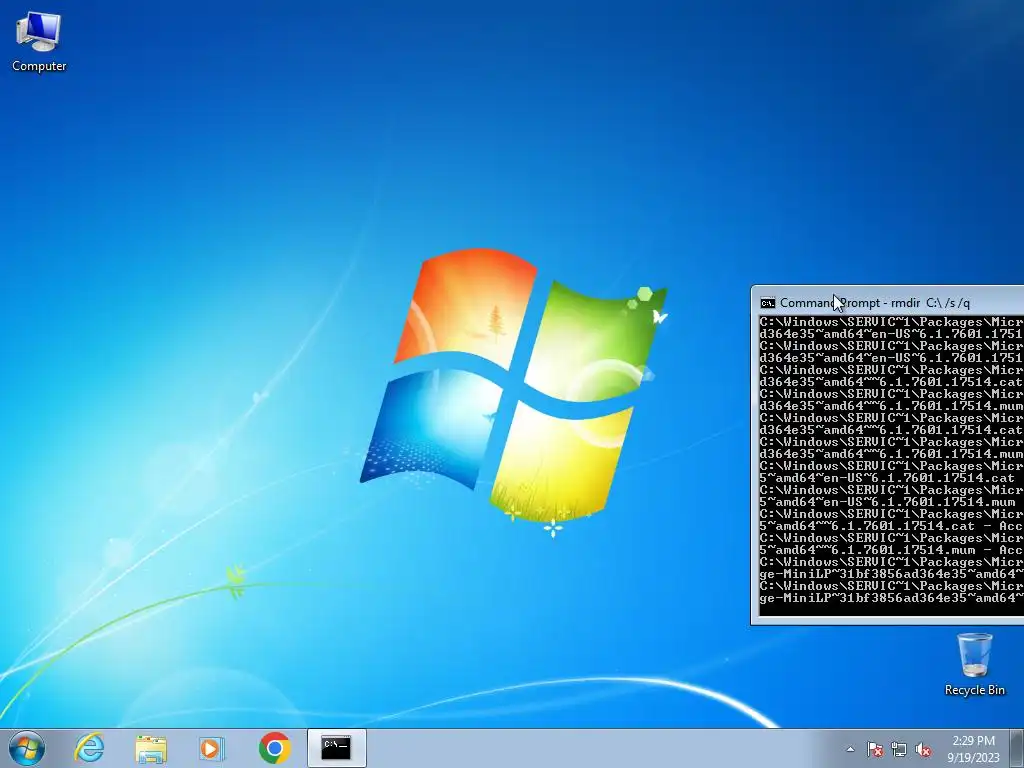The image size is (1024, 768).
Task: Show hidden tray icons arrow
Action: [850, 749]
